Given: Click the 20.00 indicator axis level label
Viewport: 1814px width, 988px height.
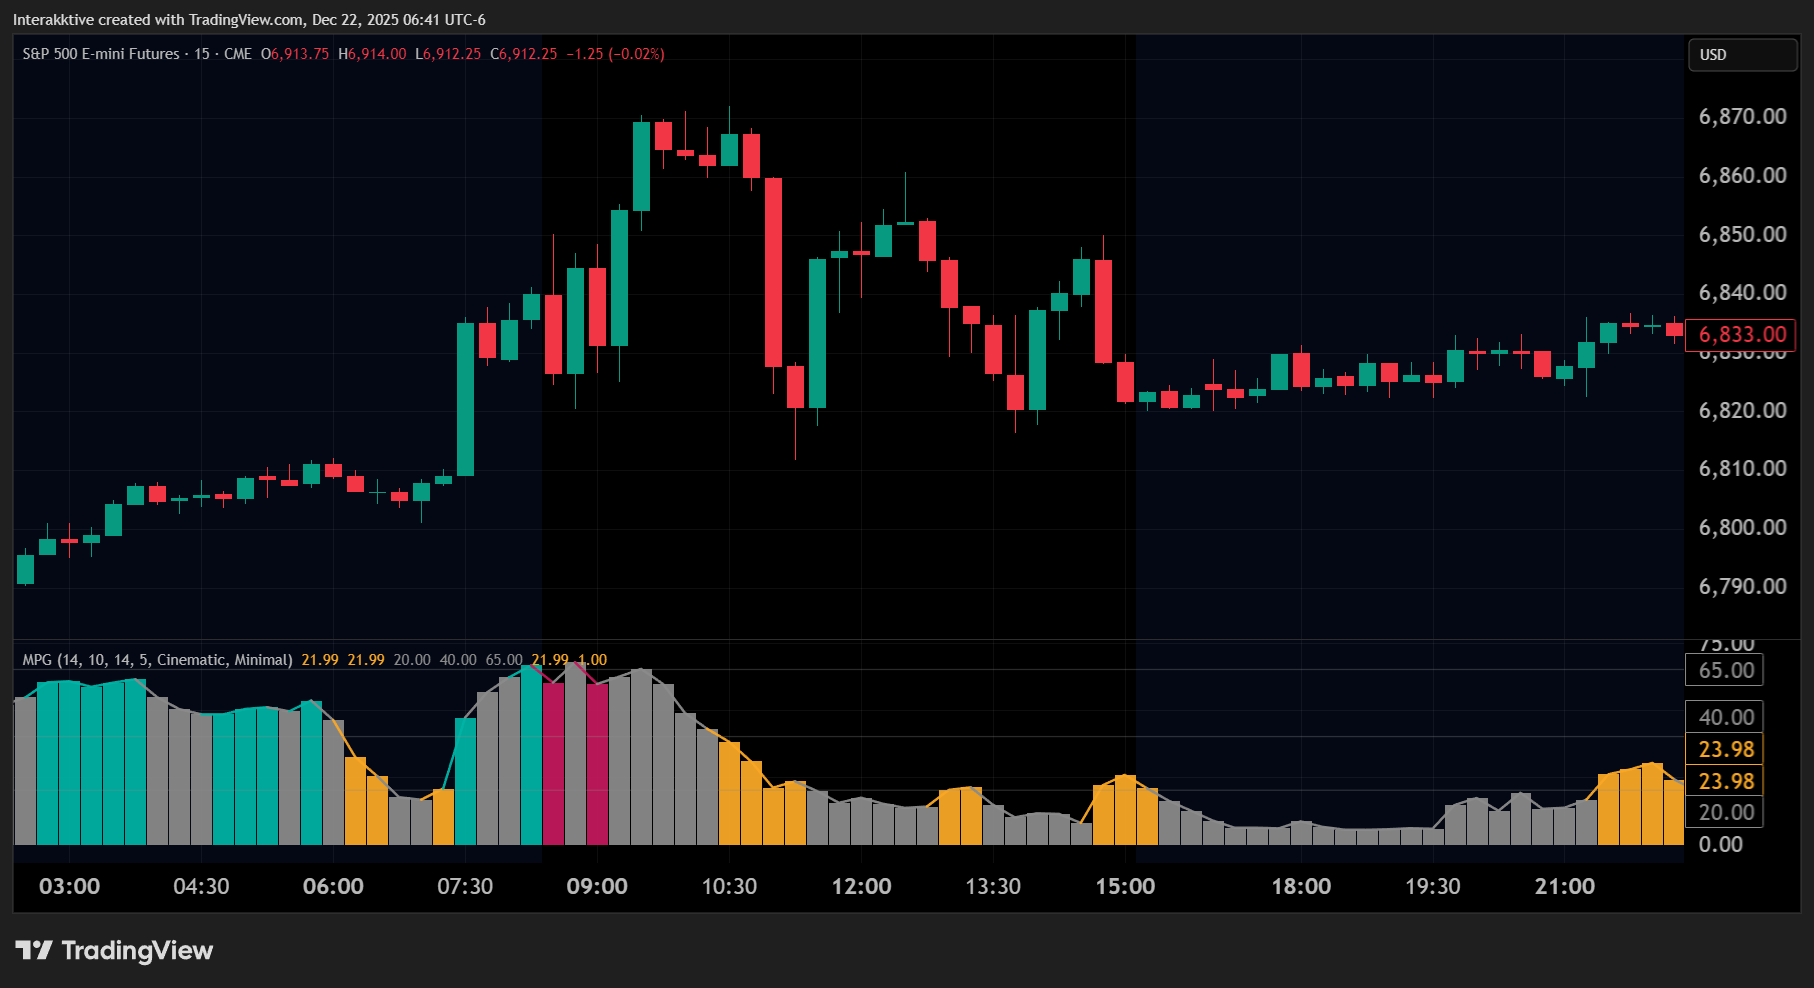Looking at the screenshot, I should [1725, 812].
